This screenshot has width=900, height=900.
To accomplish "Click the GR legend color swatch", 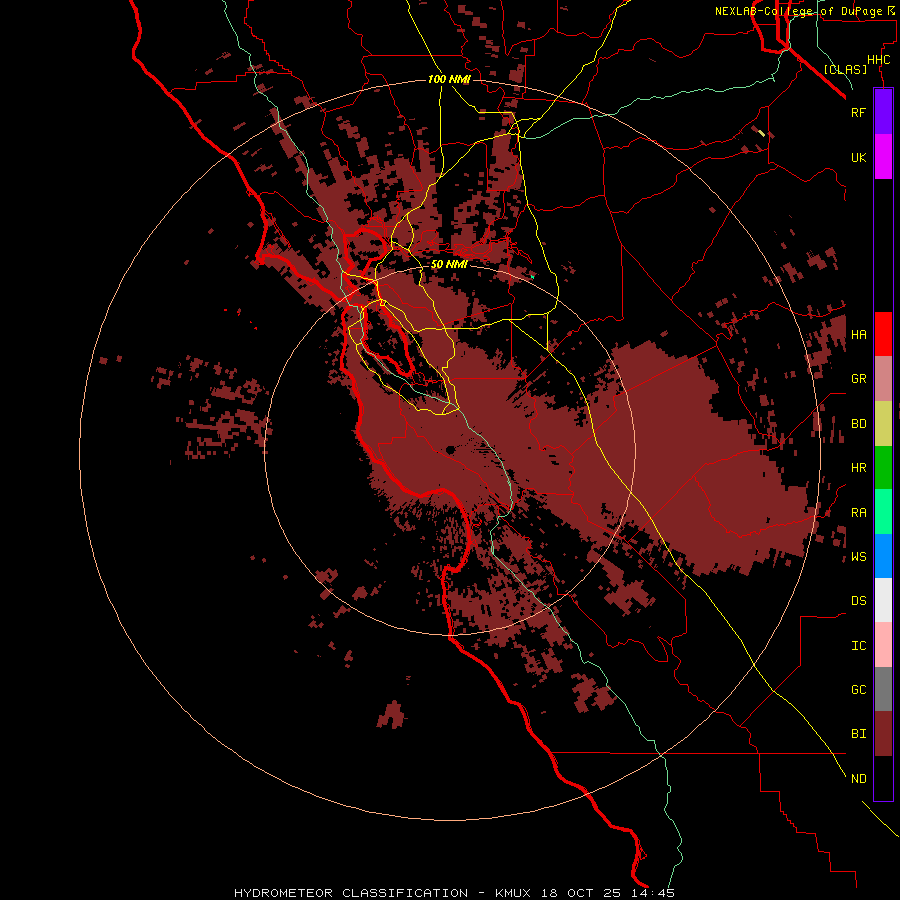I will click(x=883, y=378).
